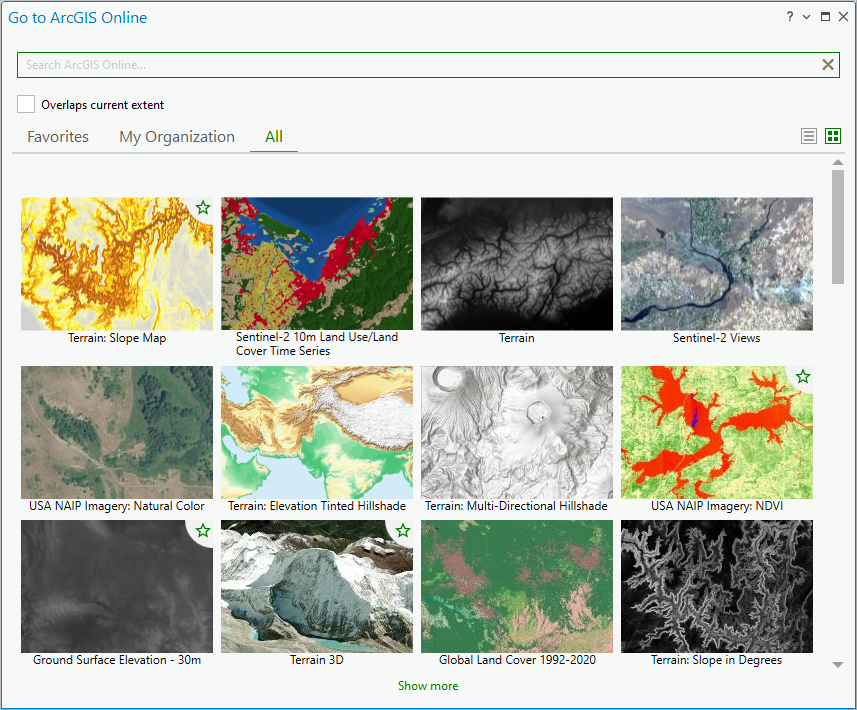
Task: Select Terrain: Multi-Directional Hillshade thumbnail
Action: [x=517, y=432]
